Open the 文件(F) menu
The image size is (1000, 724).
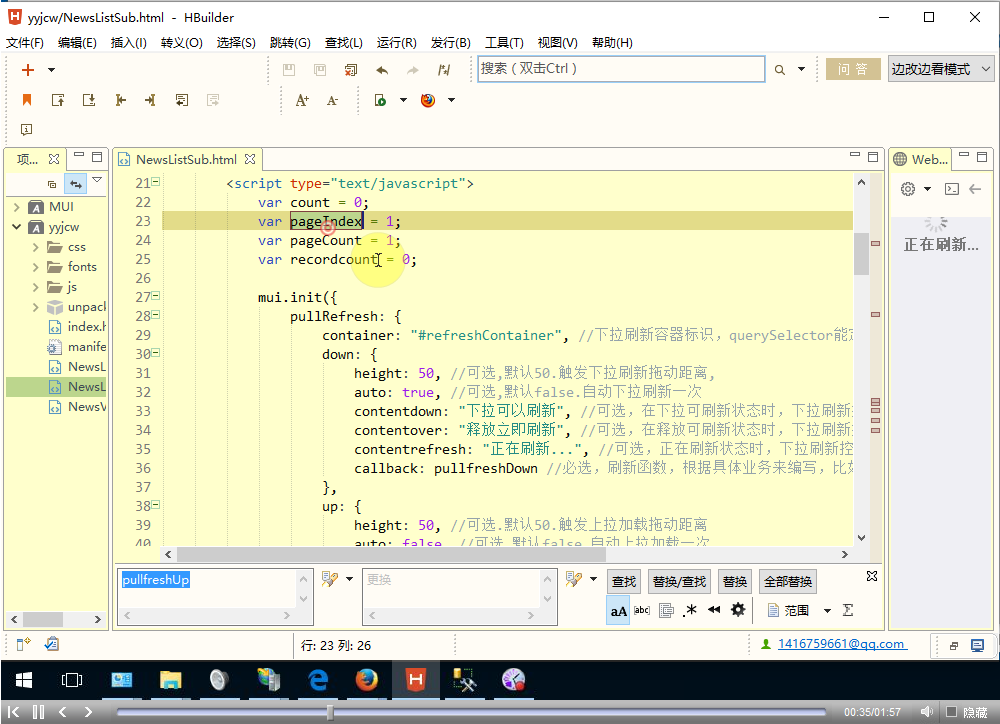(25, 43)
